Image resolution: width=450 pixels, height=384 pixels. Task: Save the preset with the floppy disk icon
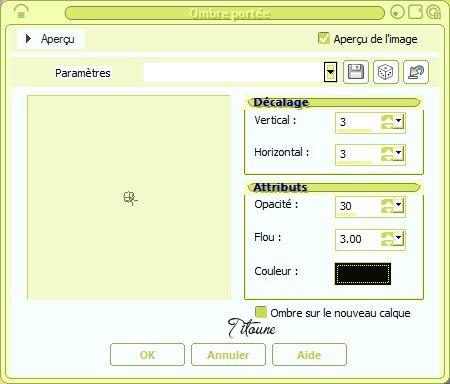pyautogui.click(x=356, y=72)
